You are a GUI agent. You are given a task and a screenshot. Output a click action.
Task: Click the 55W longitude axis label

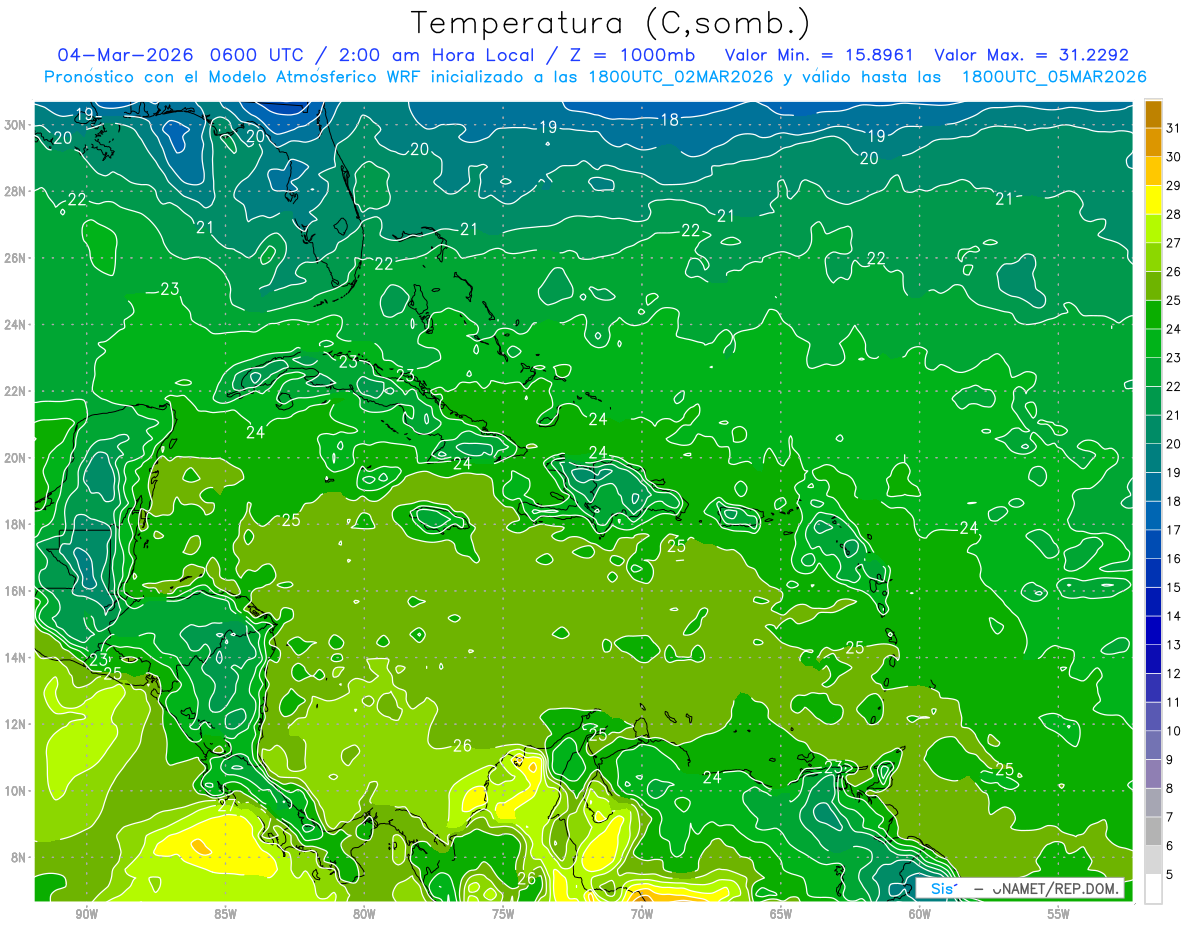1058,914
